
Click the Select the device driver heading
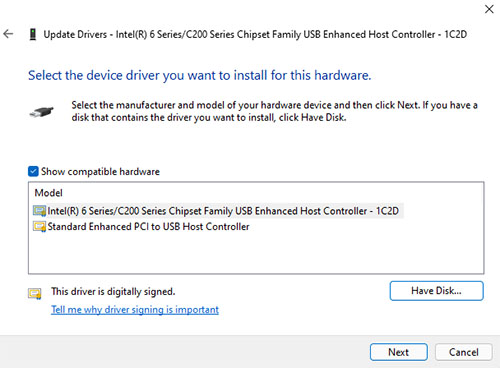[200, 75]
